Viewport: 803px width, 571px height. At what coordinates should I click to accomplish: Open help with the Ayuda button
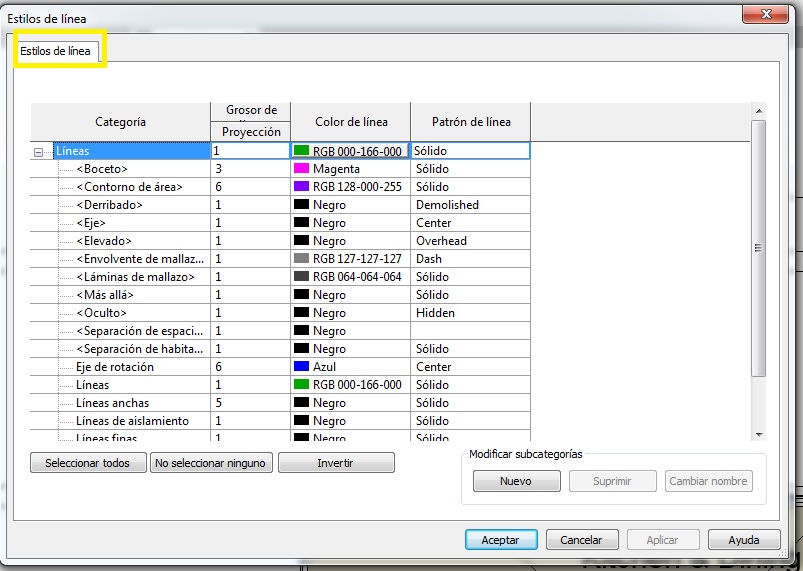[x=743, y=540]
